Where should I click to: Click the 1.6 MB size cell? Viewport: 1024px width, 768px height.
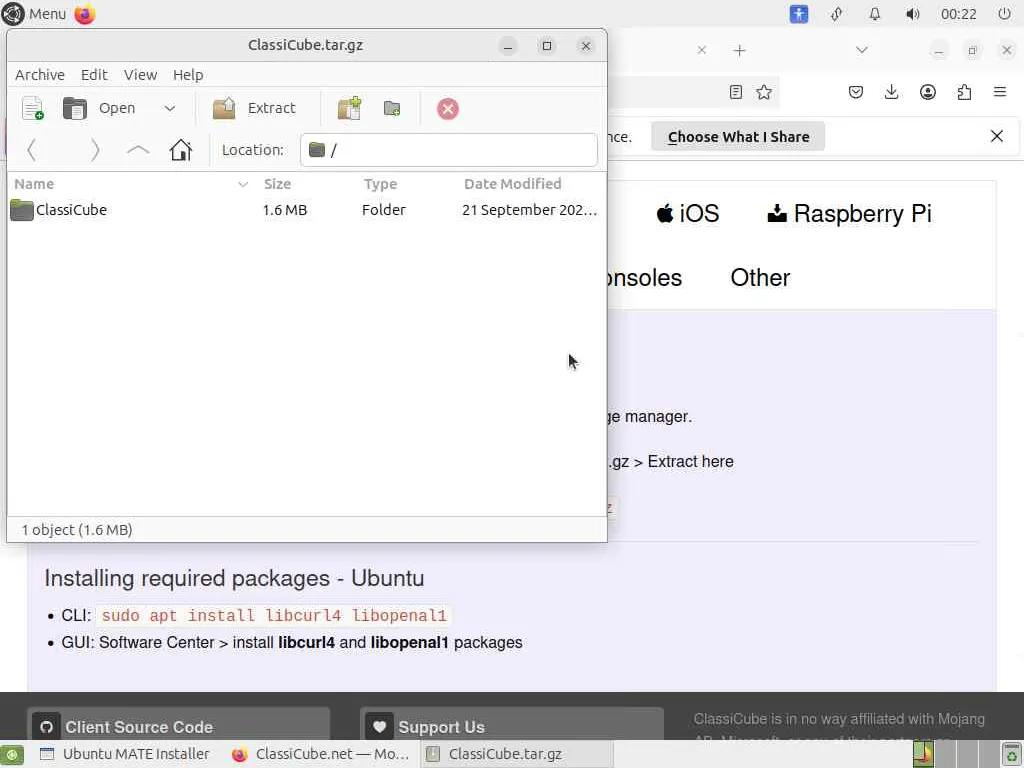[x=285, y=210]
